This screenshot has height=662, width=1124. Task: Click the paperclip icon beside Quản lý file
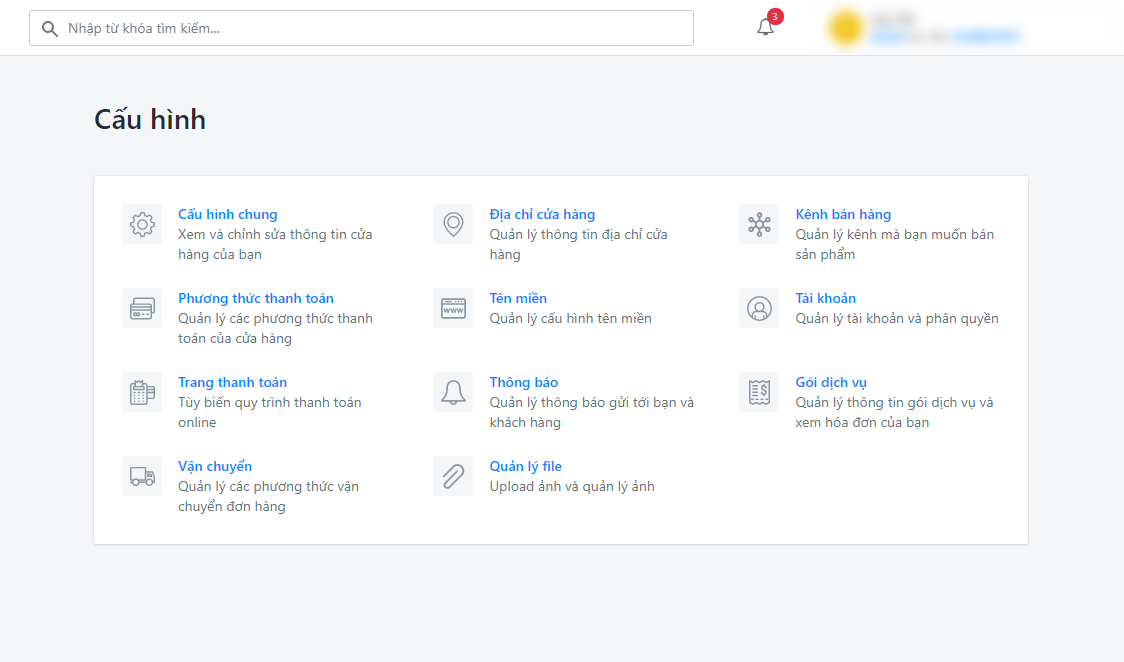[x=452, y=476]
